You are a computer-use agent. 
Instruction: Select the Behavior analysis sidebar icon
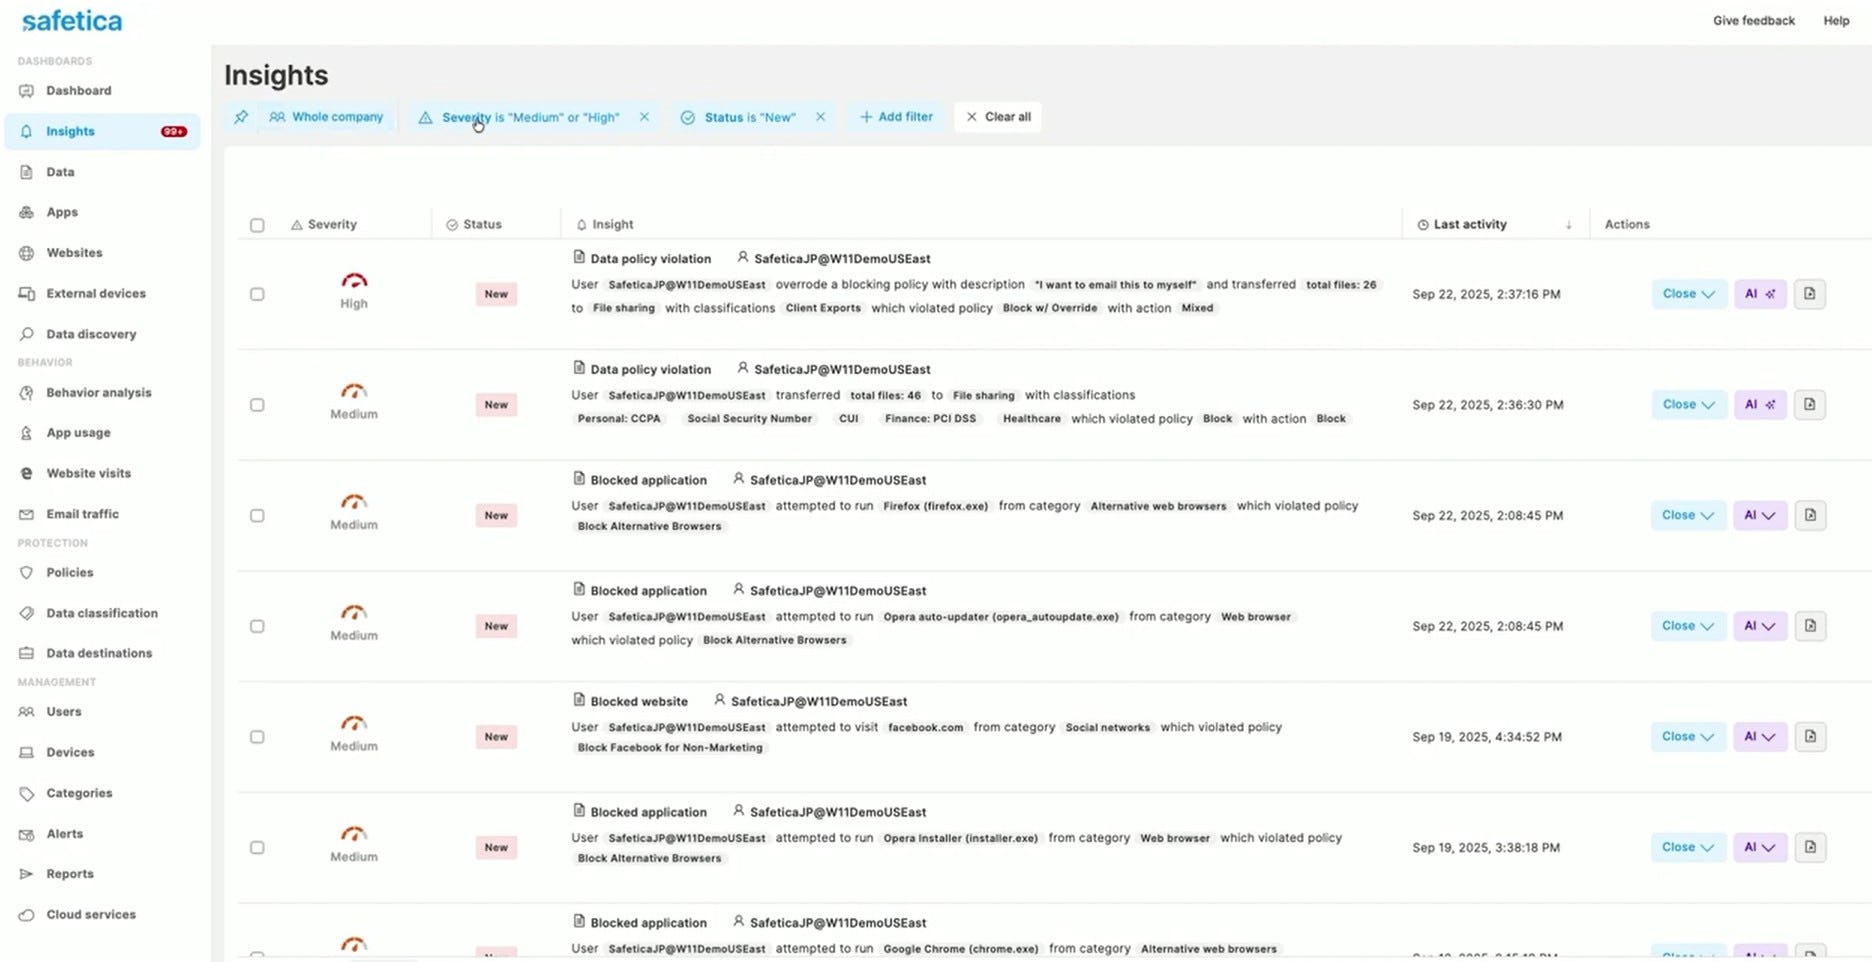26,392
